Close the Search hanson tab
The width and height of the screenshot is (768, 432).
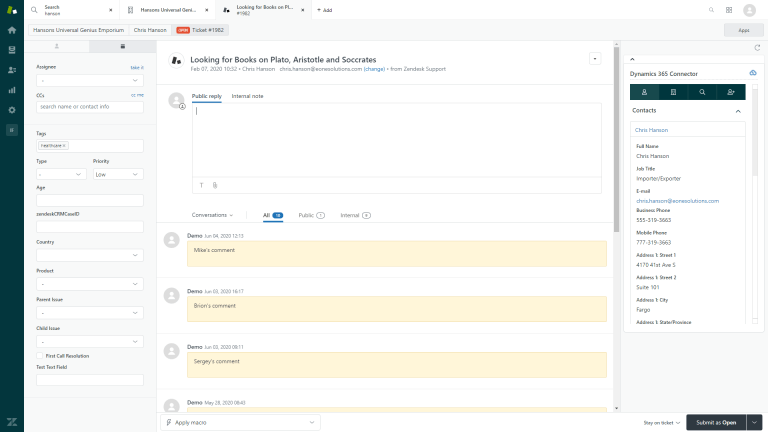click(x=111, y=10)
